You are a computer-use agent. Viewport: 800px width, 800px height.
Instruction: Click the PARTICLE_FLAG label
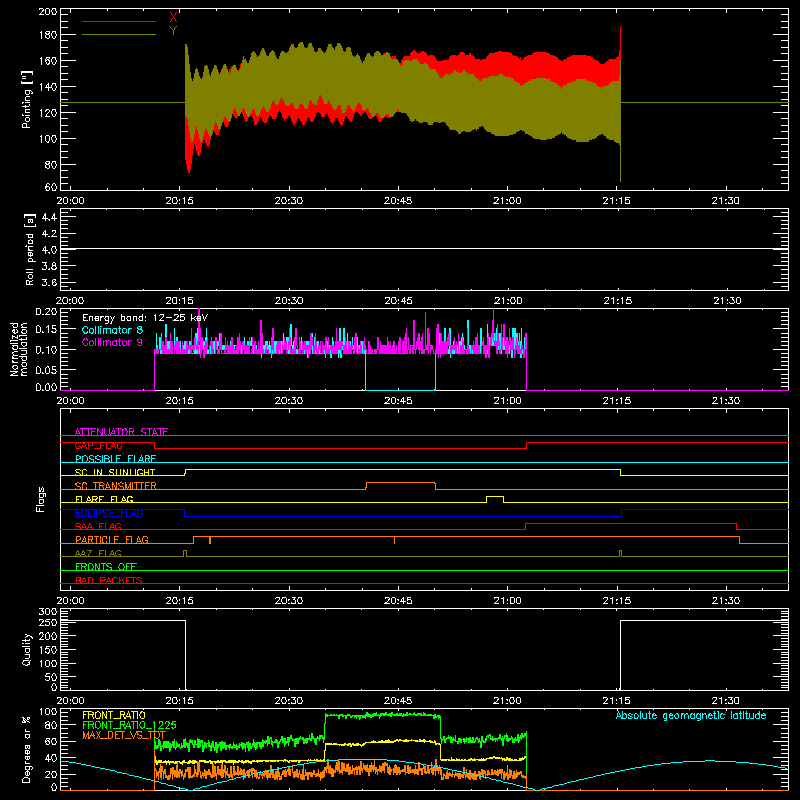pyautogui.click(x=112, y=540)
